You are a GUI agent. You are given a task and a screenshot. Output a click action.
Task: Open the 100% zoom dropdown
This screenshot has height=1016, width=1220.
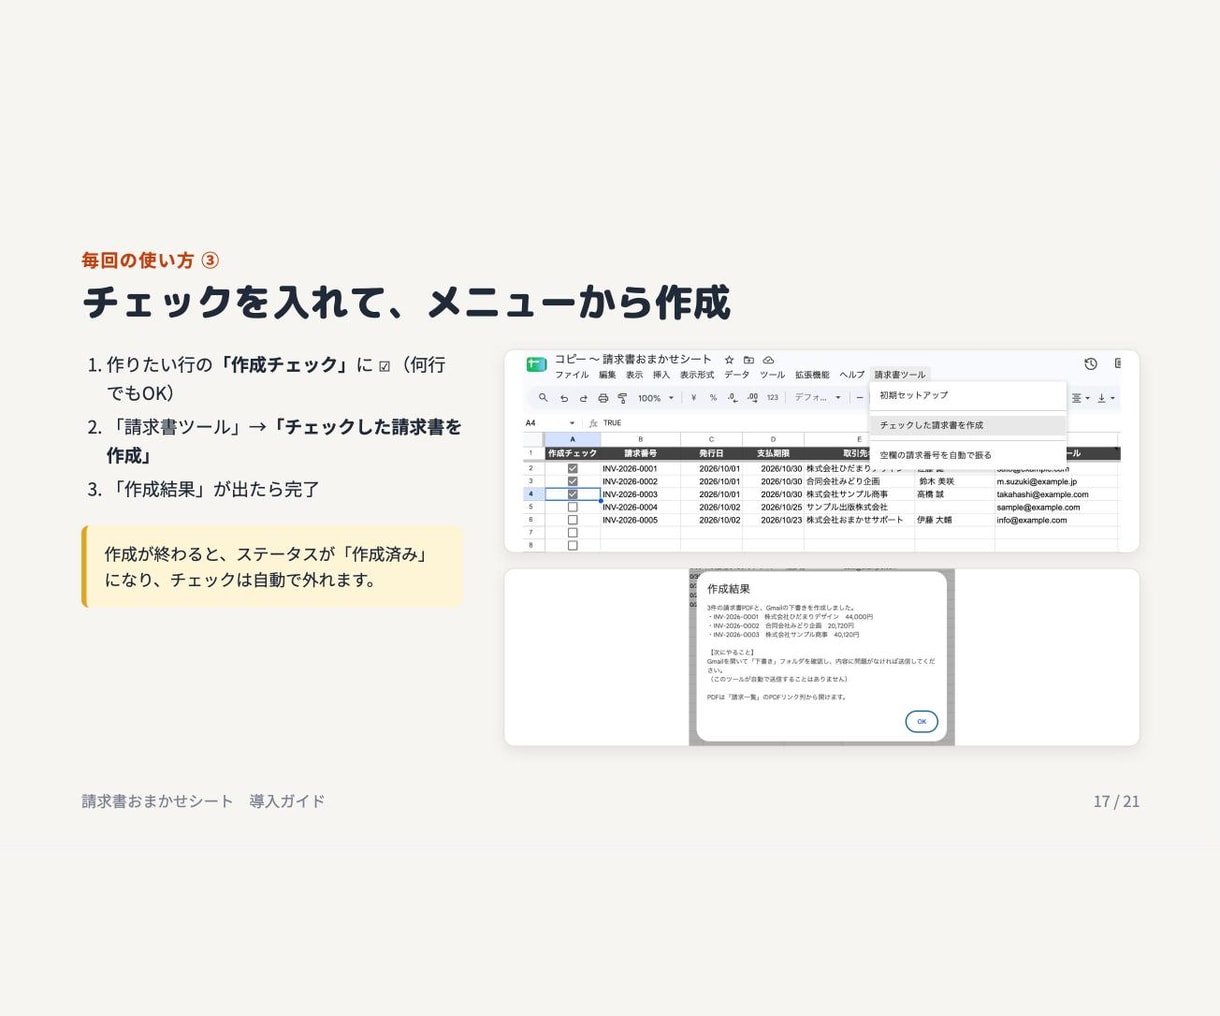pos(656,398)
